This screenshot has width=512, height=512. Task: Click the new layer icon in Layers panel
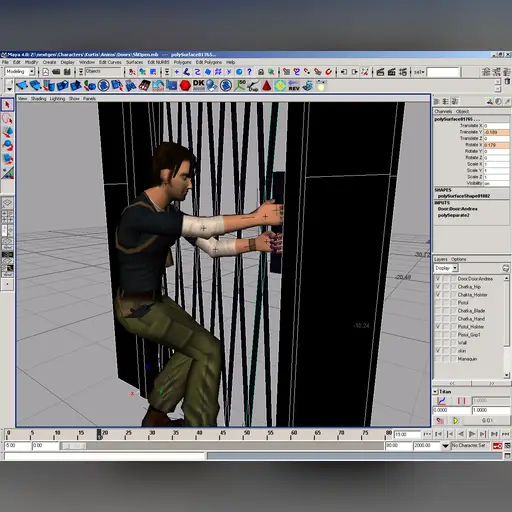[x=506, y=268]
